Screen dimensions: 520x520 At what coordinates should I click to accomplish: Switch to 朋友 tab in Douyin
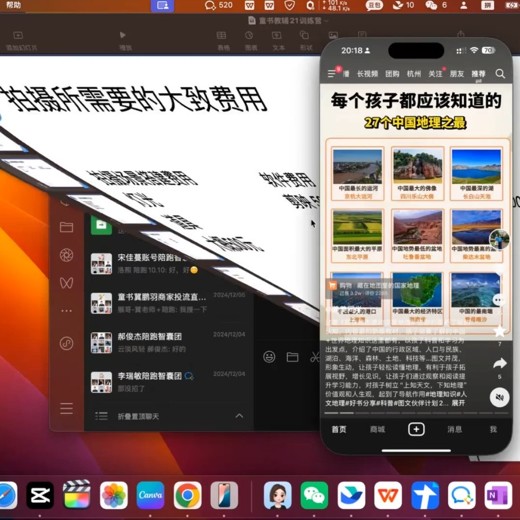coord(457,74)
